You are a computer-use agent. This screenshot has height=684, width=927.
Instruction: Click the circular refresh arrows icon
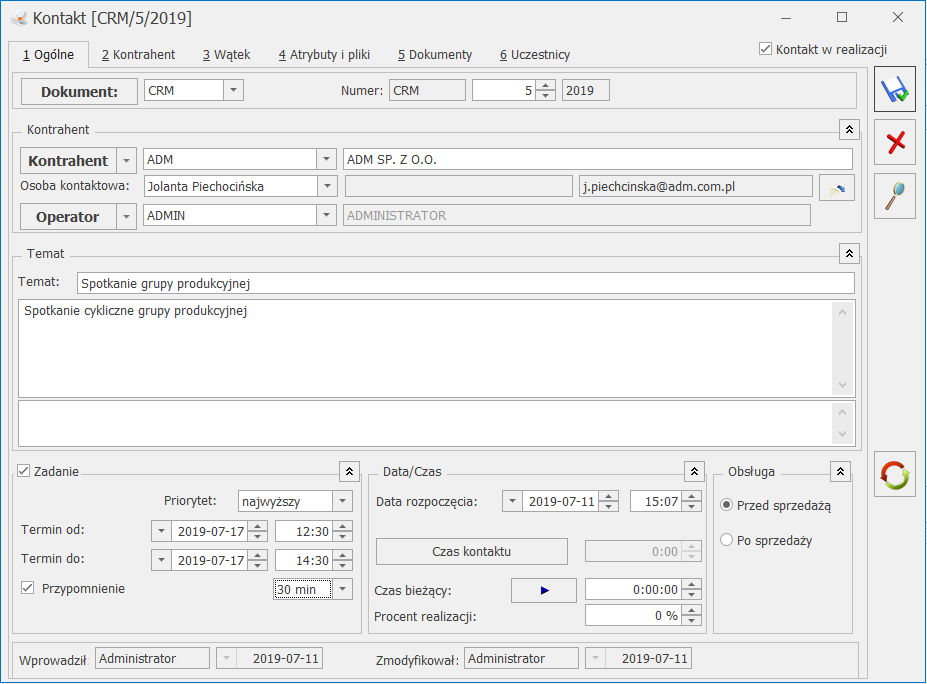click(x=895, y=474)
